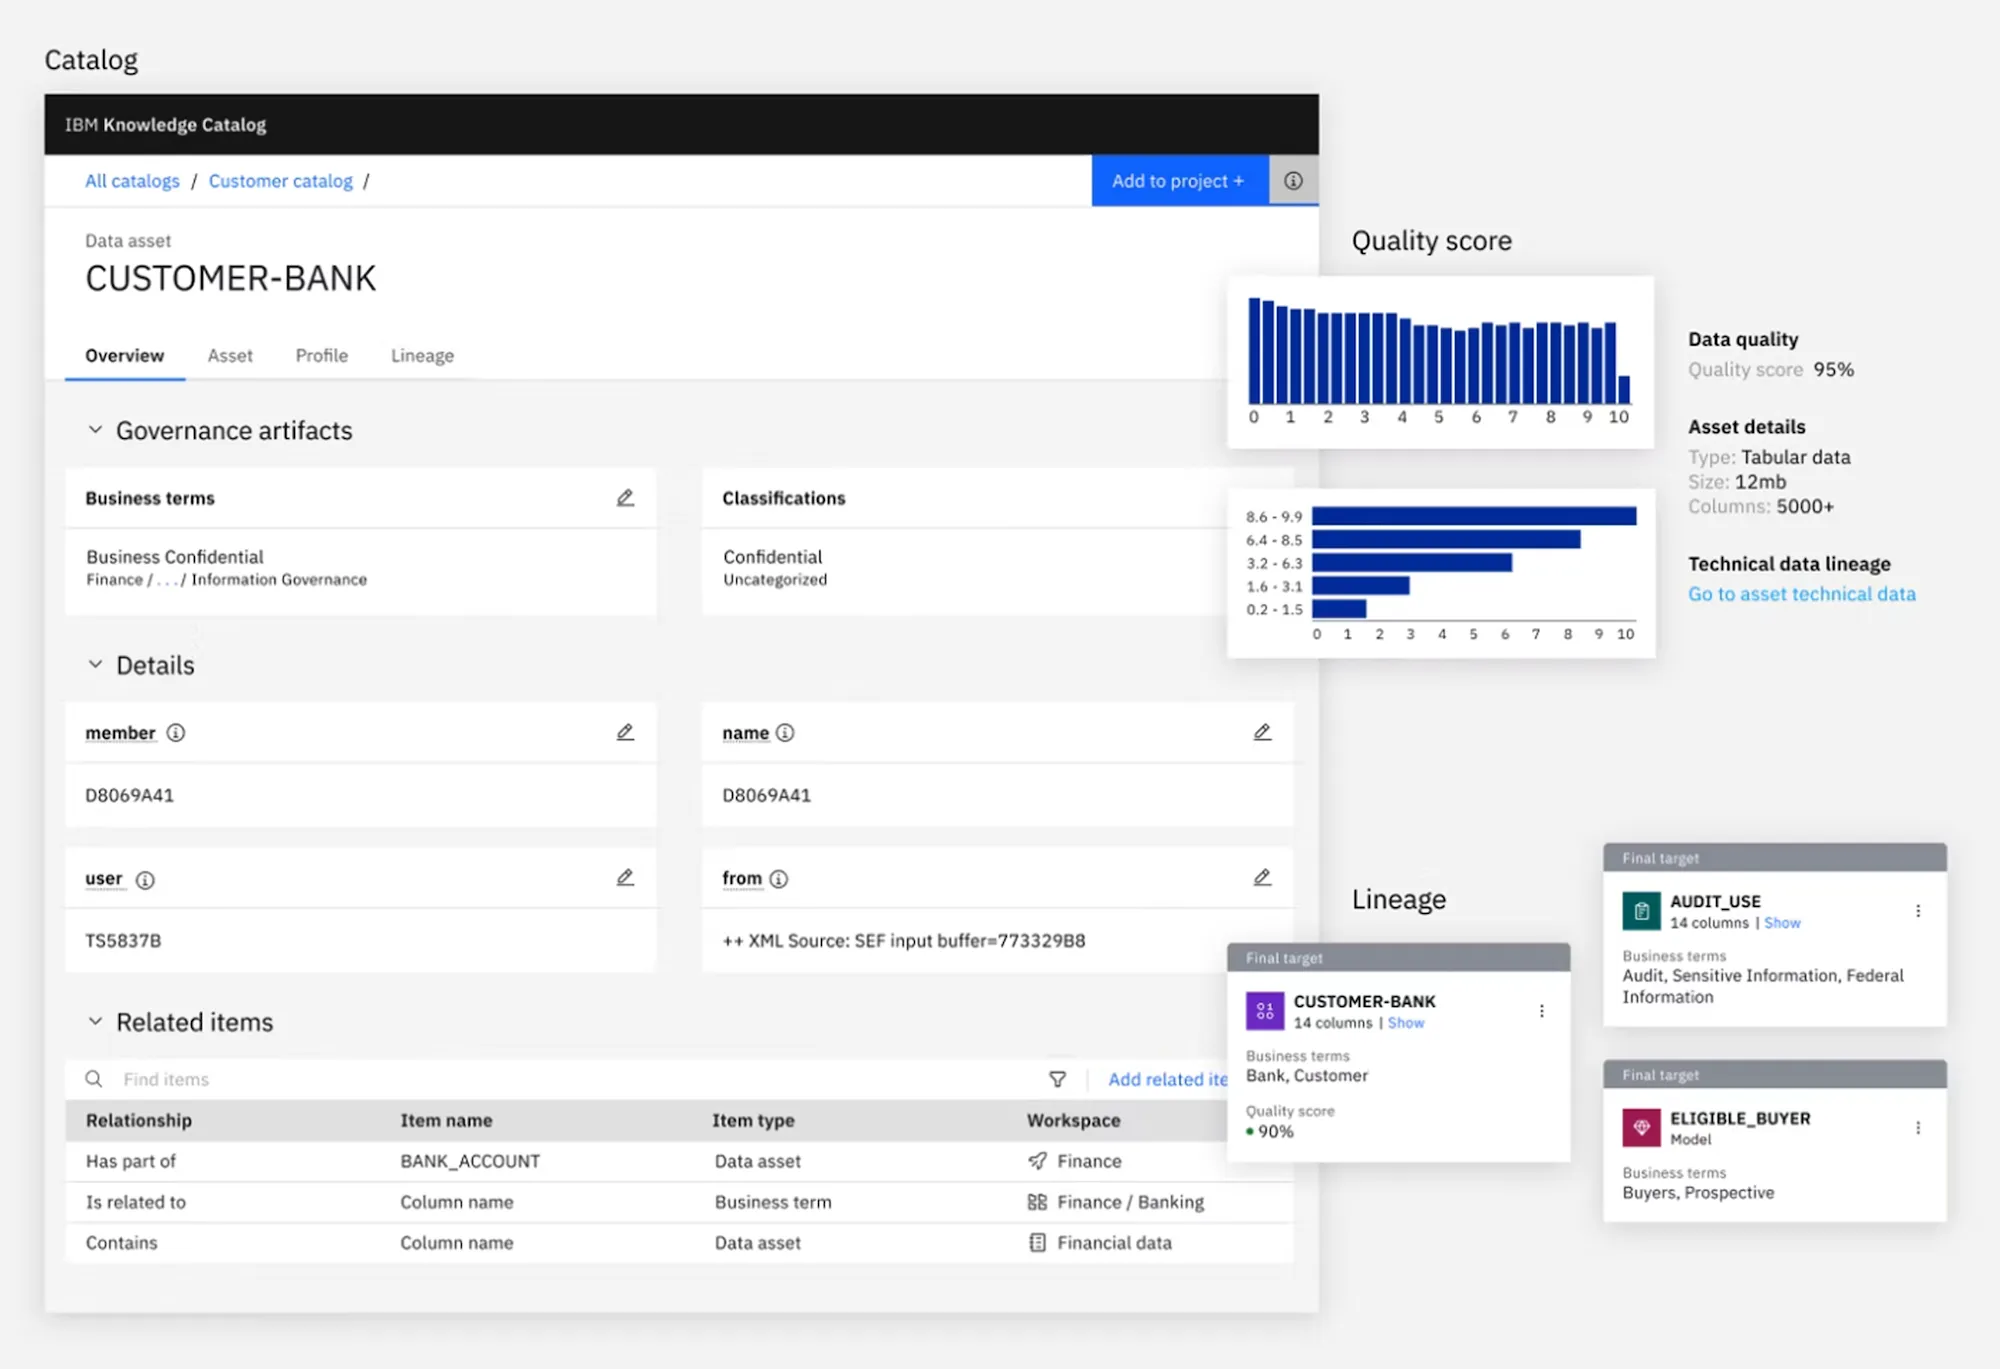Sort by the Item name column header
2000x1369 pixels.
point(446,1121)
